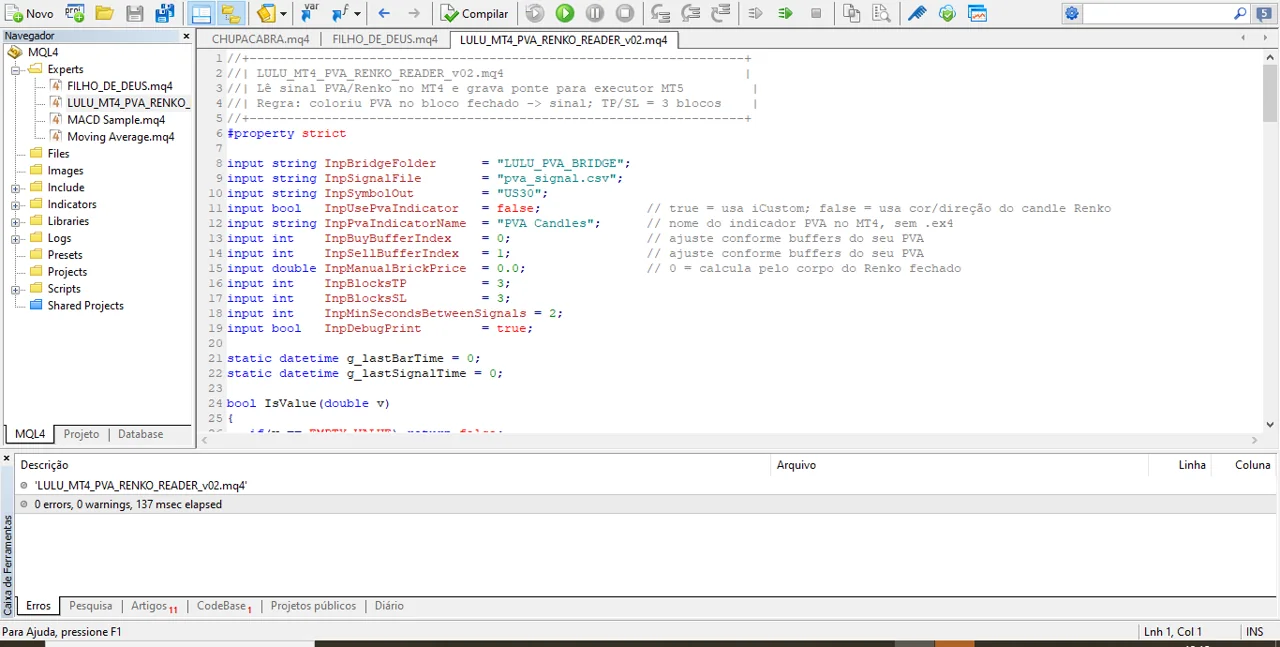Click the Step Into debug icon

[660, 13]
